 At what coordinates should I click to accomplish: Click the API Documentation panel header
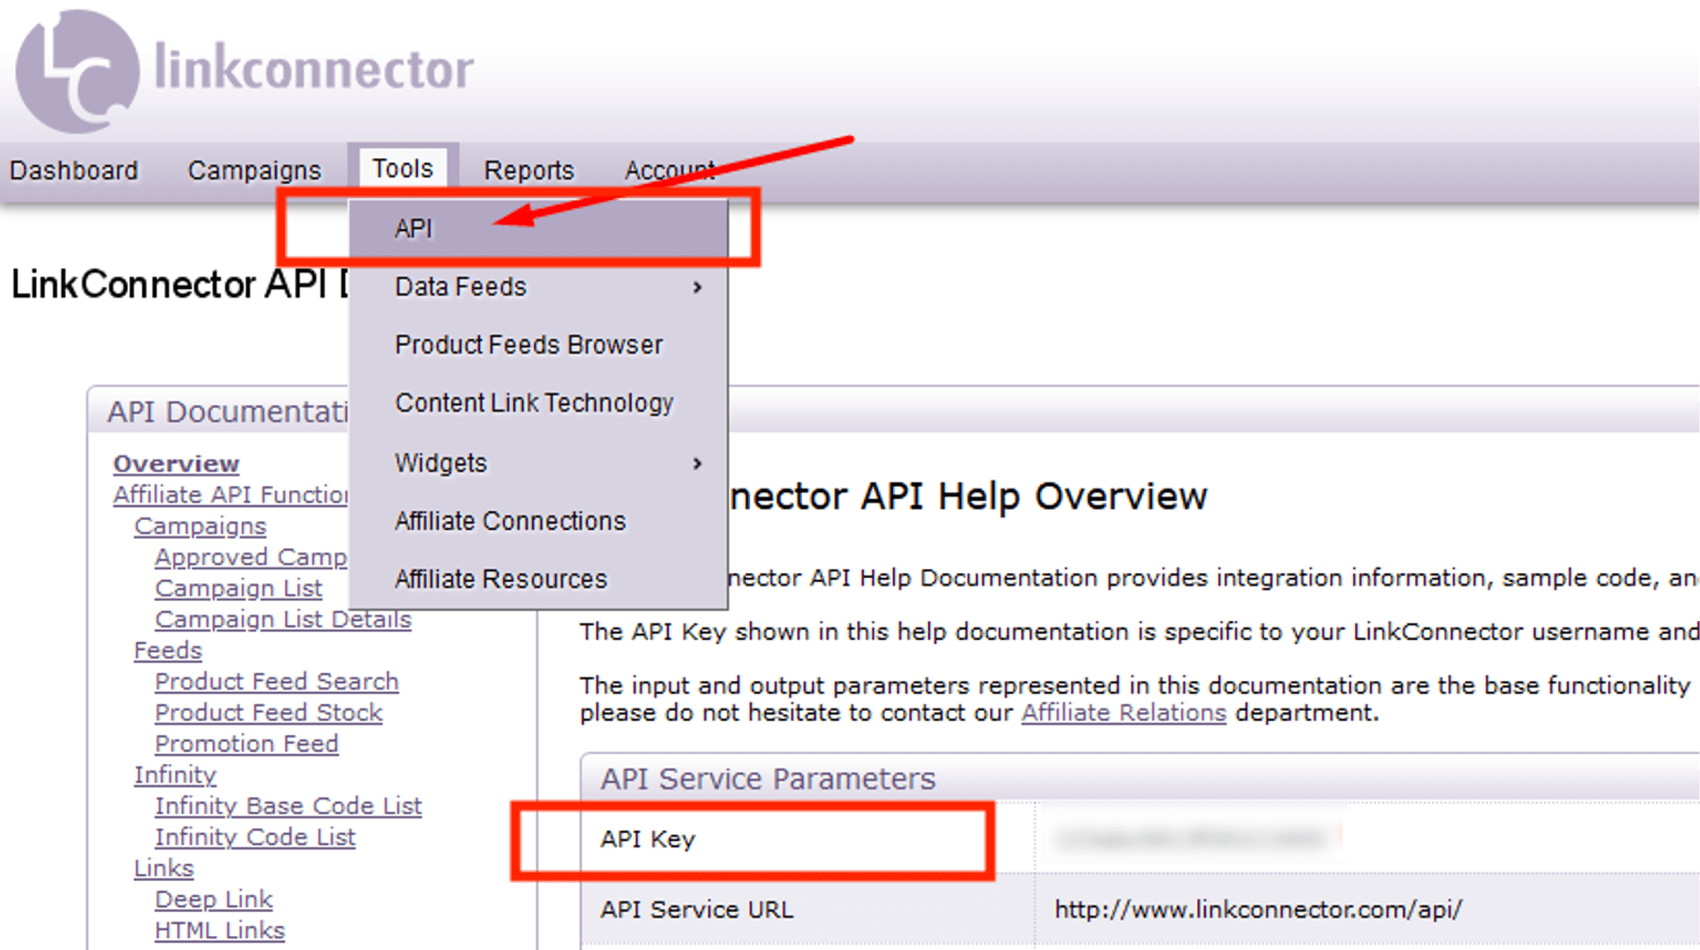[x=229, y=412]
